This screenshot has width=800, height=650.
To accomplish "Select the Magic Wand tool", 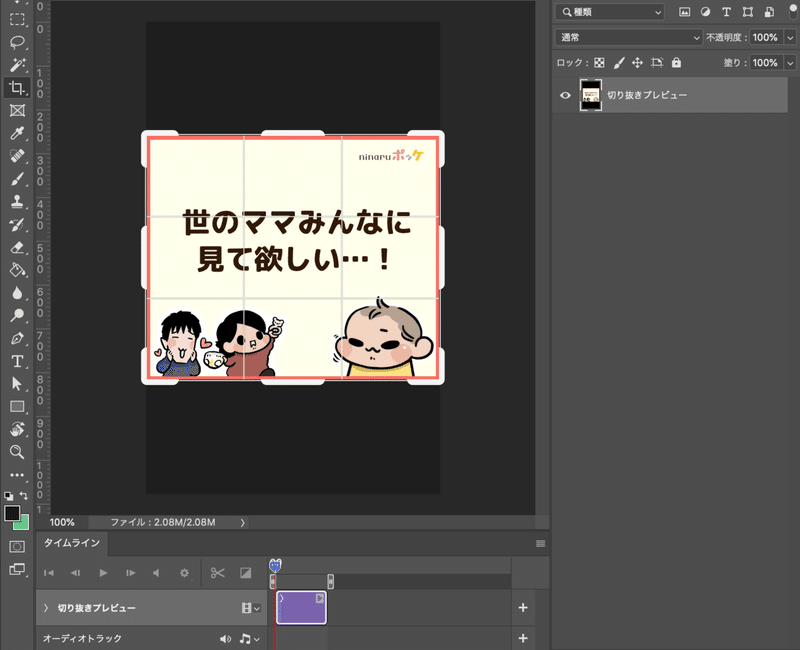I will [x=17, y=65].
